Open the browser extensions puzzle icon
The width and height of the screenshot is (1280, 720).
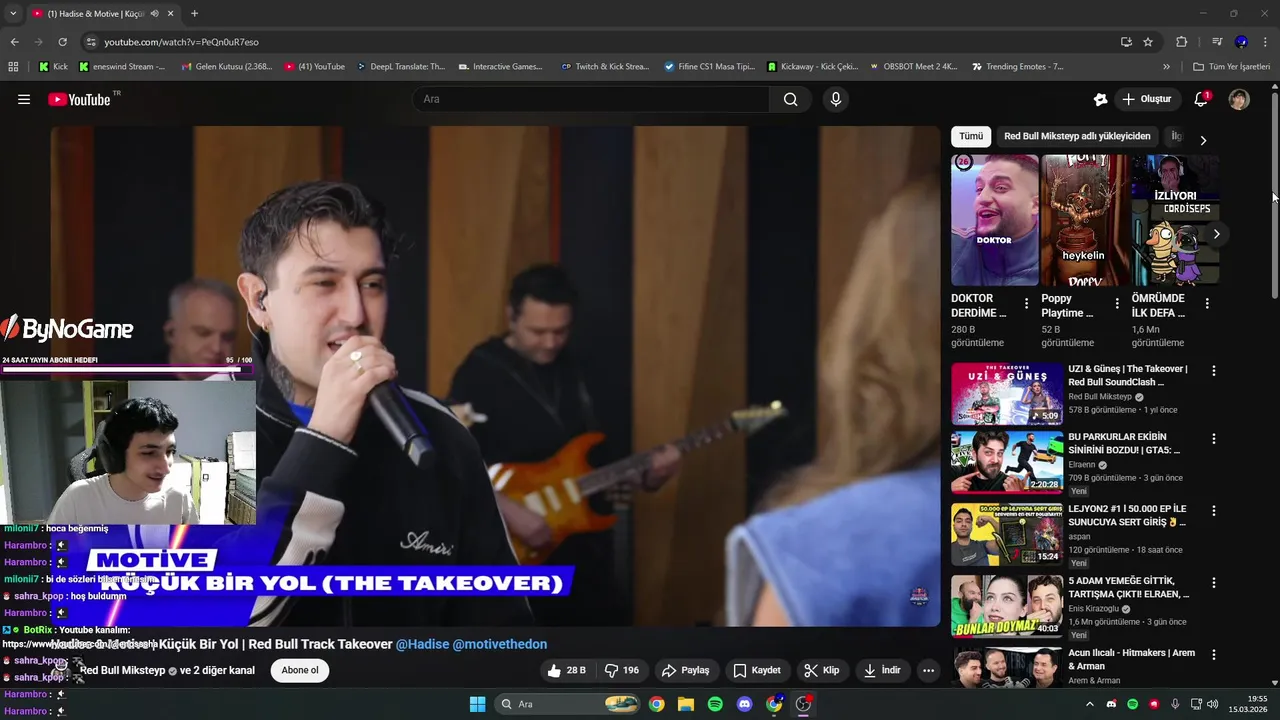1181,42
